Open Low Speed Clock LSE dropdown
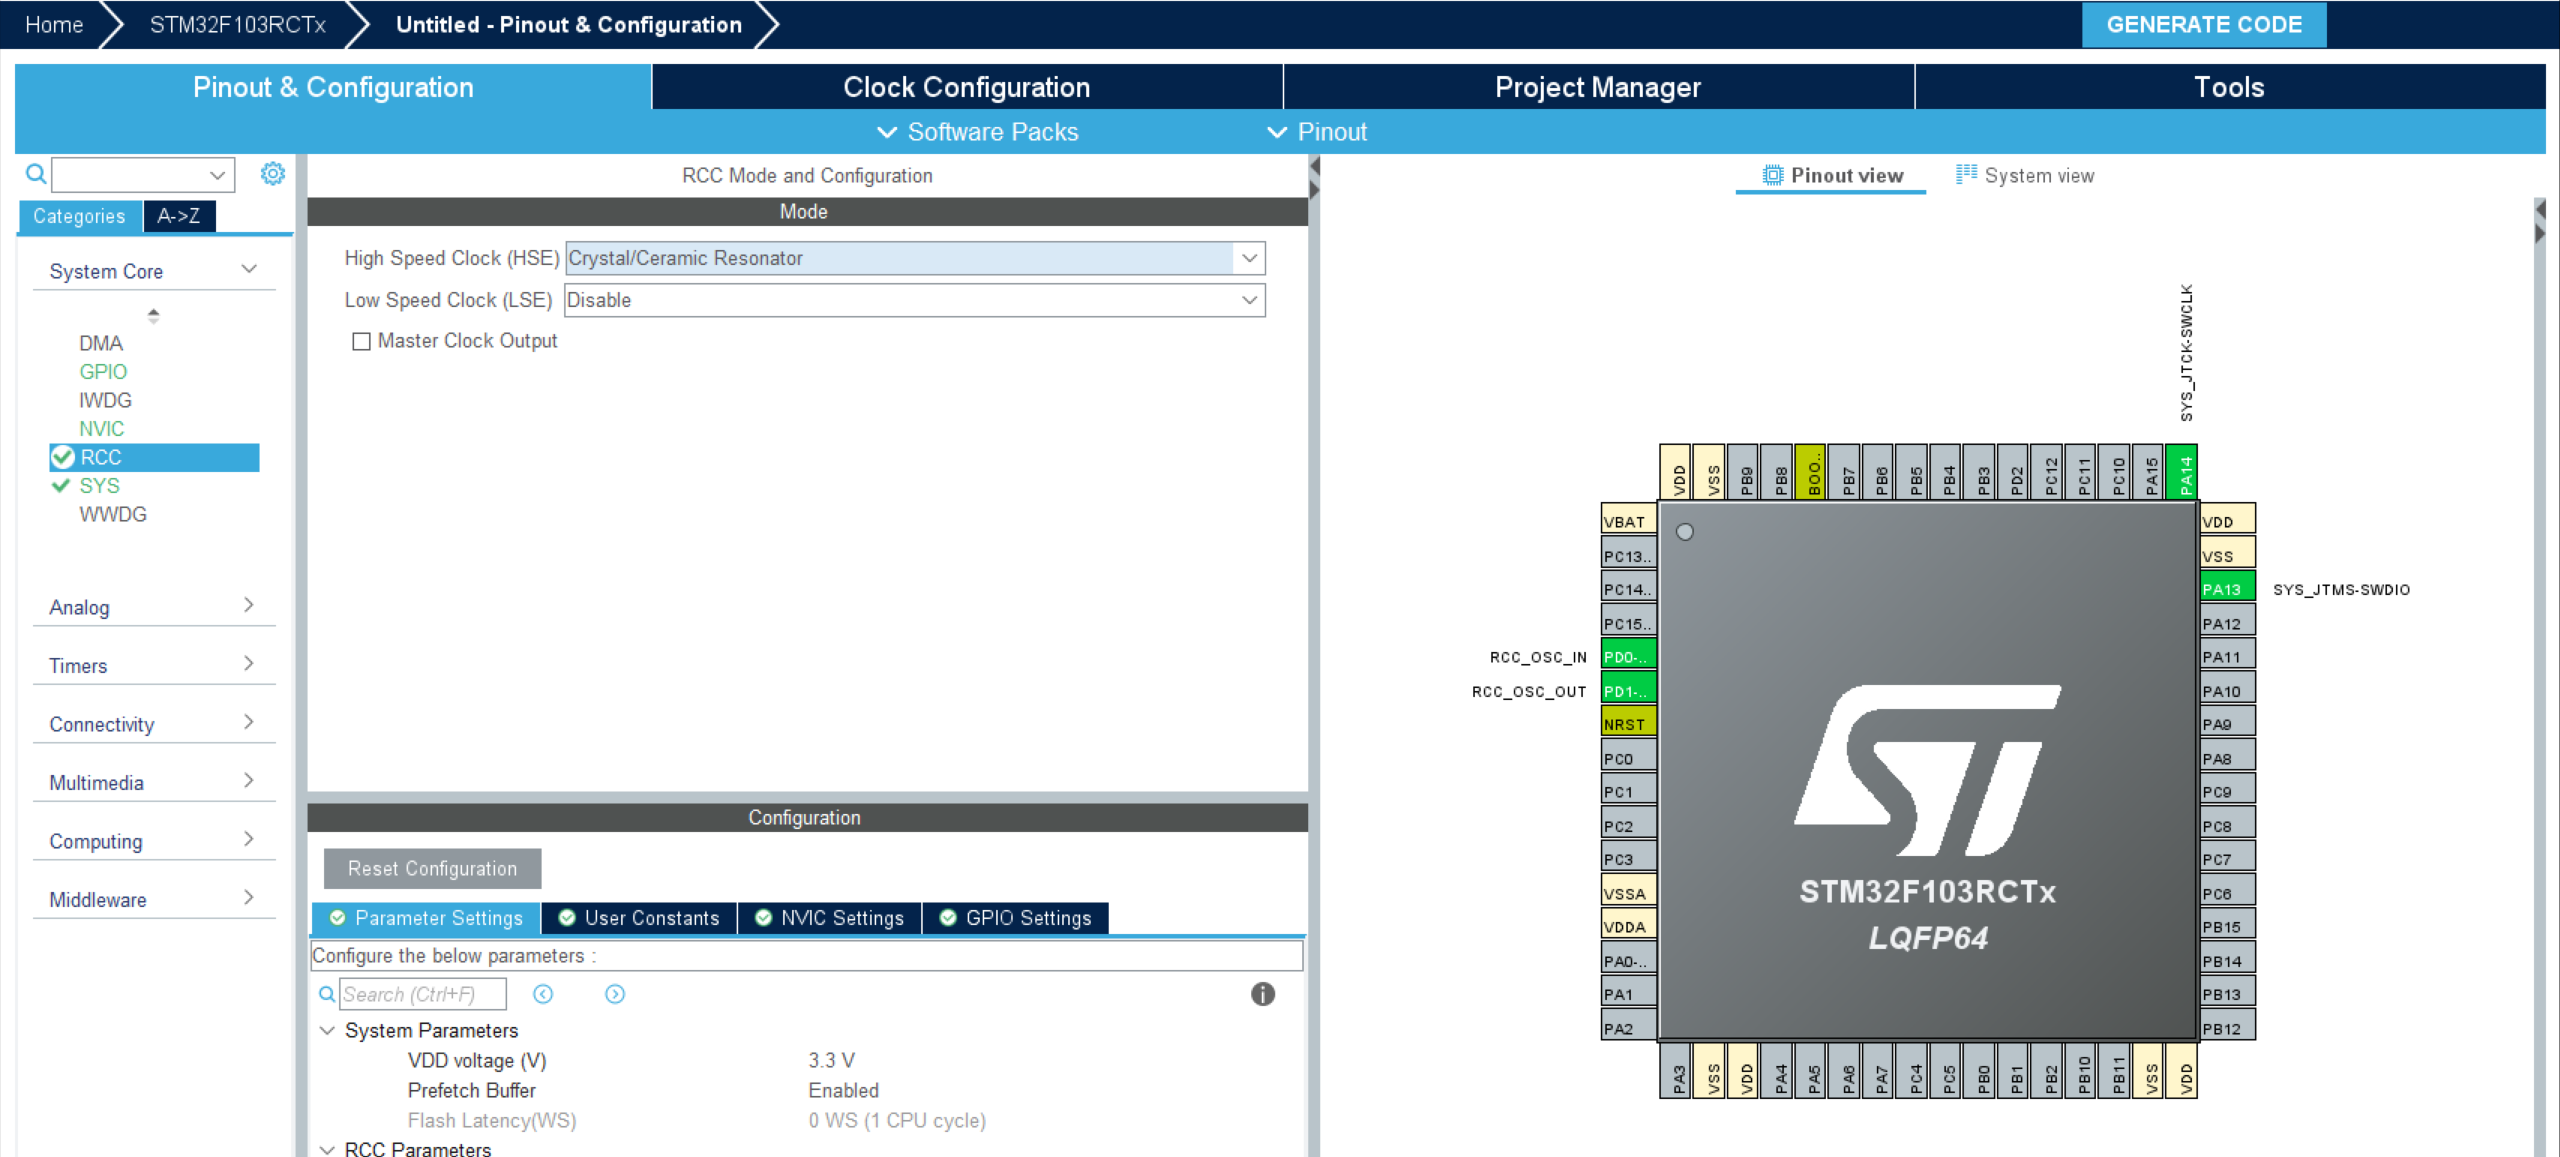 point(1249,300)
